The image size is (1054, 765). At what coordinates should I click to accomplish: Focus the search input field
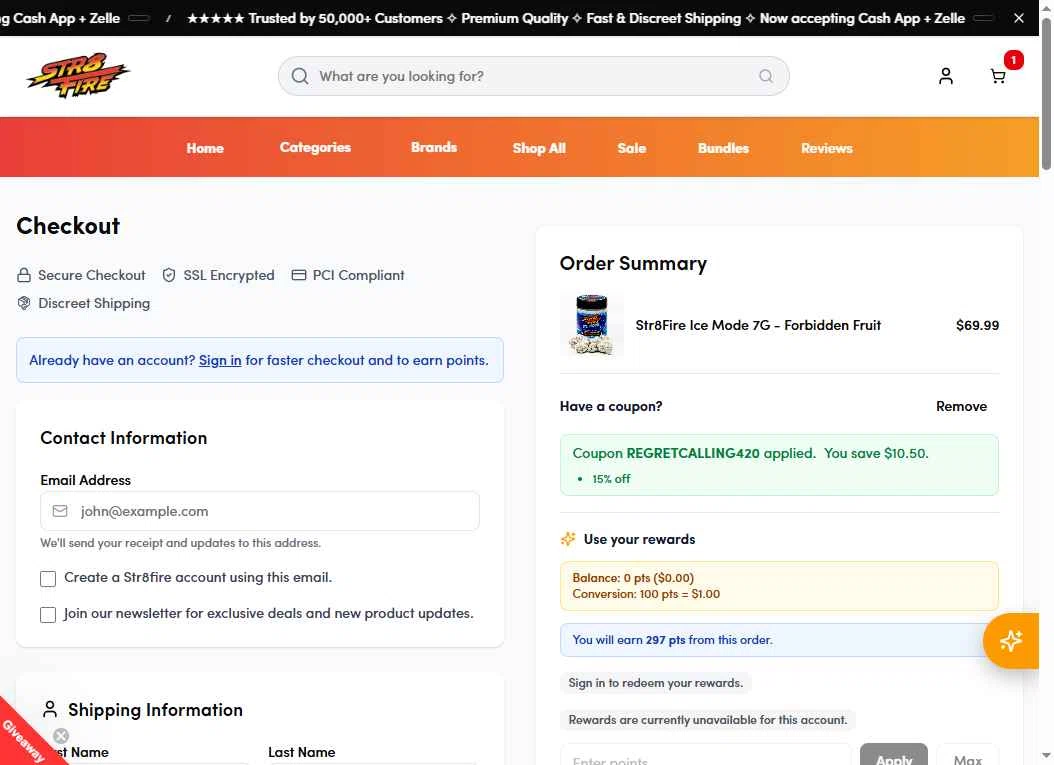pos(534,76)
